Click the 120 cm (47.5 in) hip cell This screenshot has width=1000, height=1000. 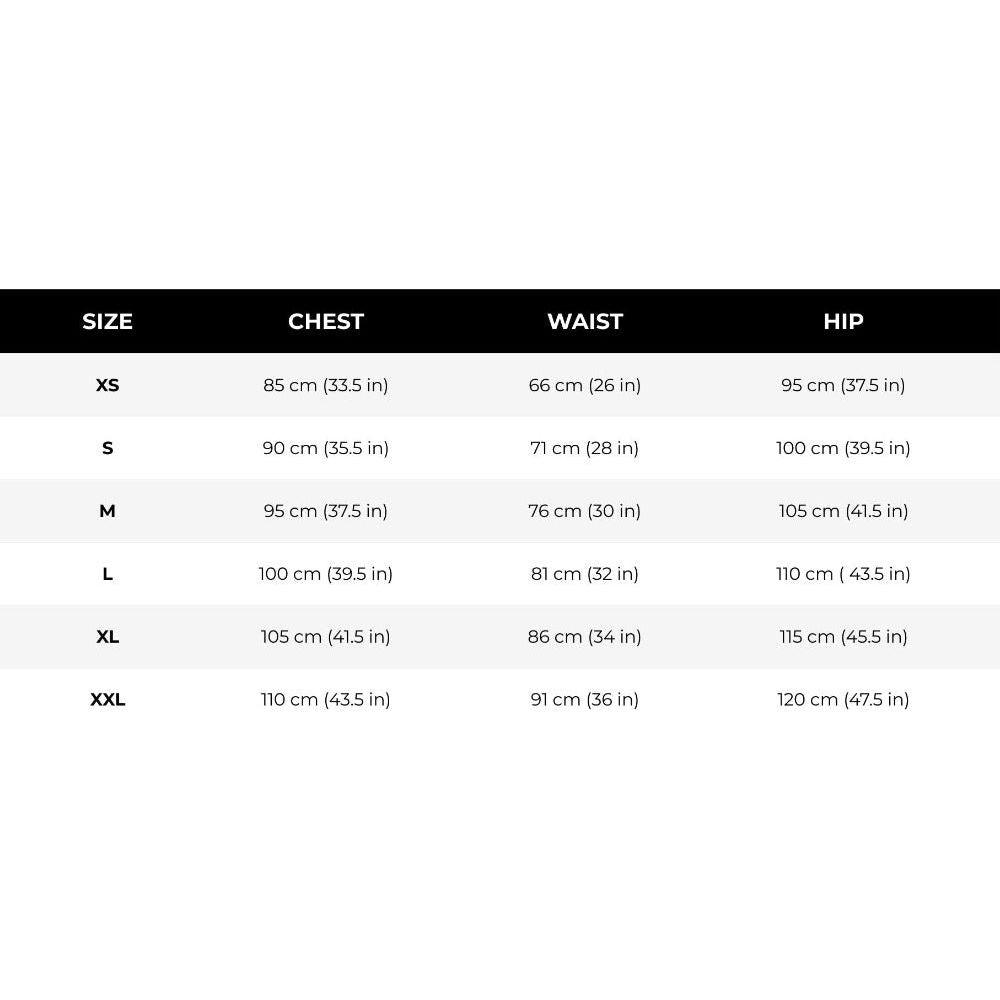(x=843, y=700)
